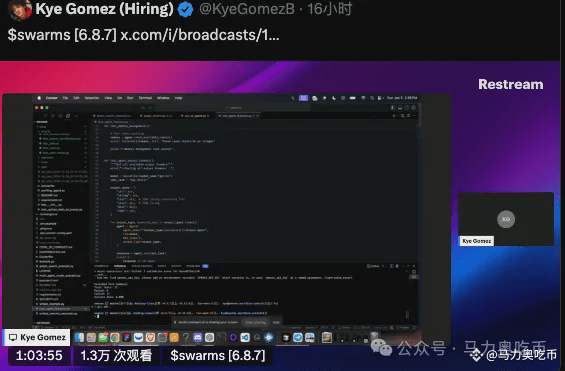Open the Terminal menu in the menu bar
This screenshot has width=565, height=371.
click(x=145, y=98)
